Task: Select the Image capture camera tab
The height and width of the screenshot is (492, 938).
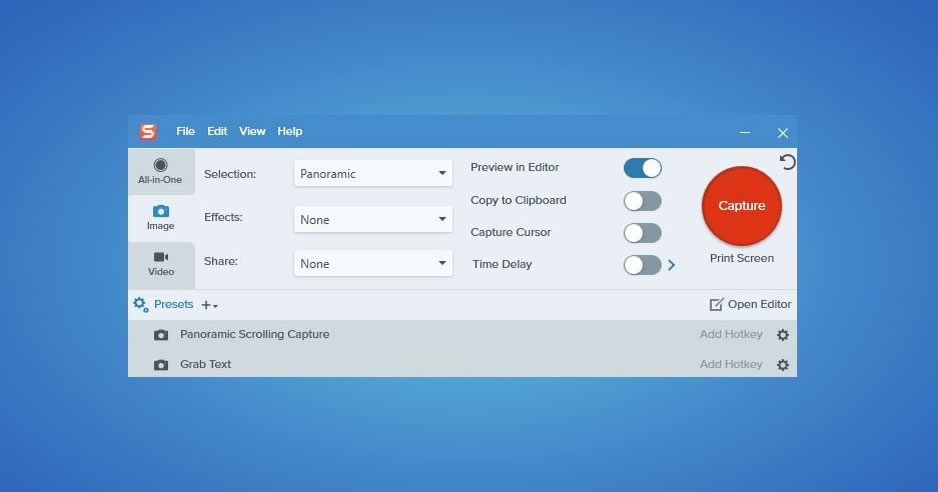Action: 160,217
